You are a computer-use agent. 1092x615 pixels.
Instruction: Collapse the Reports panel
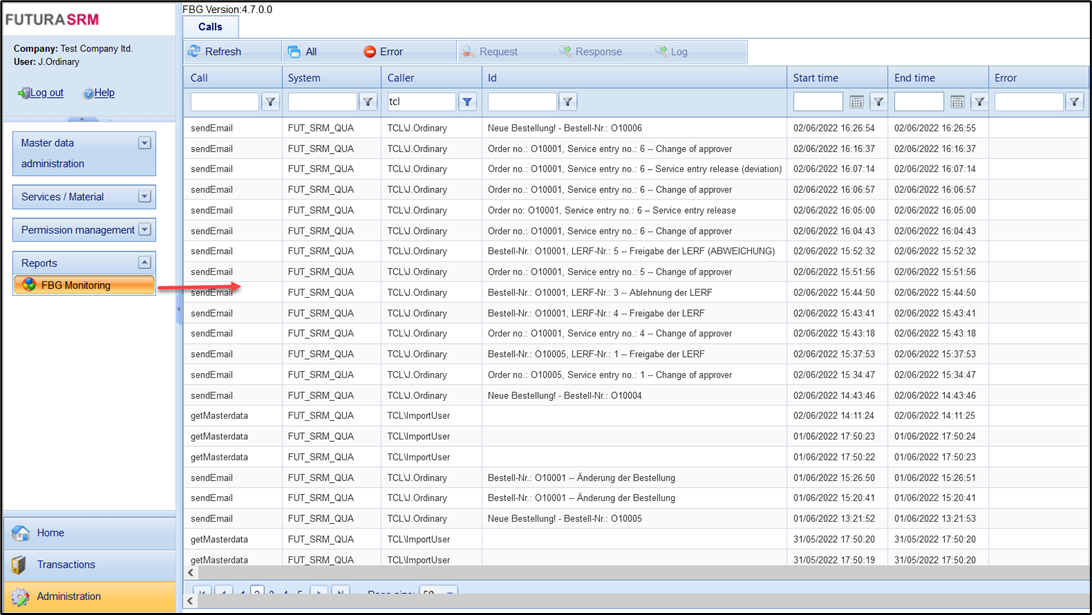[x=144, y=263]
